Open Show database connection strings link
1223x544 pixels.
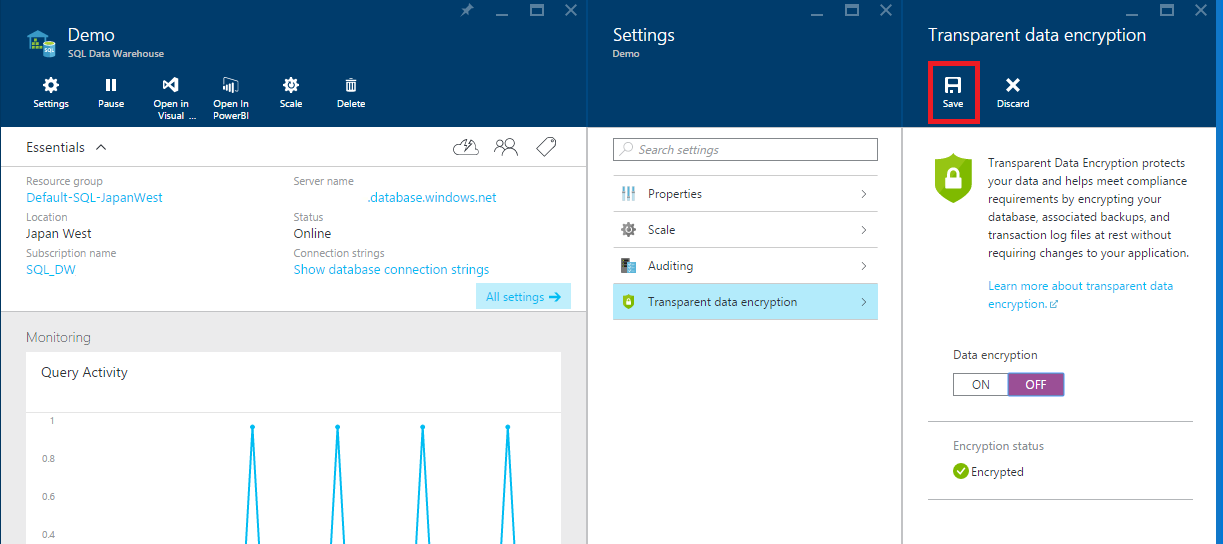tap(391, 270)
